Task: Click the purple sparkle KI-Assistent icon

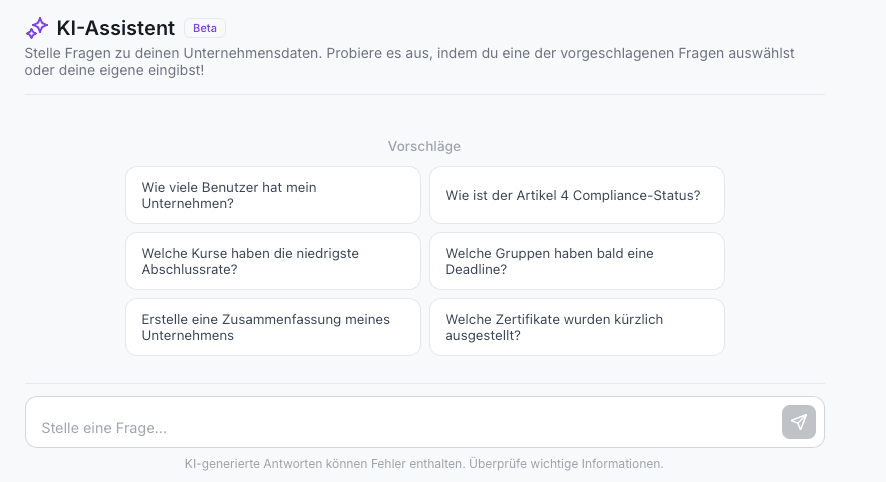Action: (x=37, y=28)
